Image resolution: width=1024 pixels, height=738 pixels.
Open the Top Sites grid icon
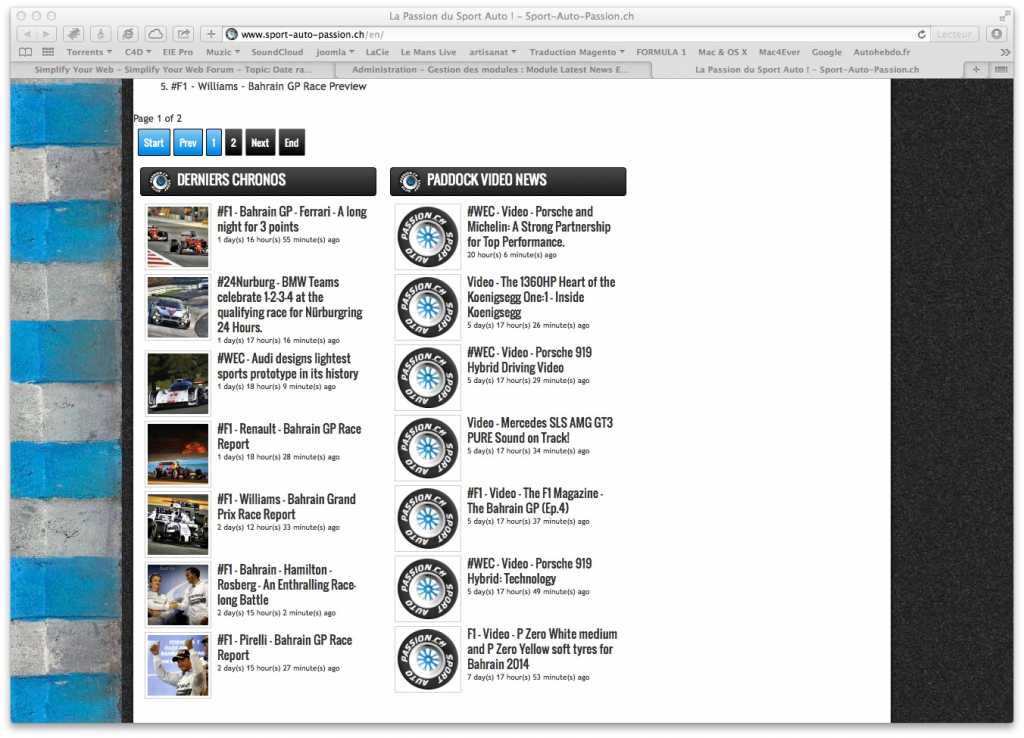pos(47,52)
